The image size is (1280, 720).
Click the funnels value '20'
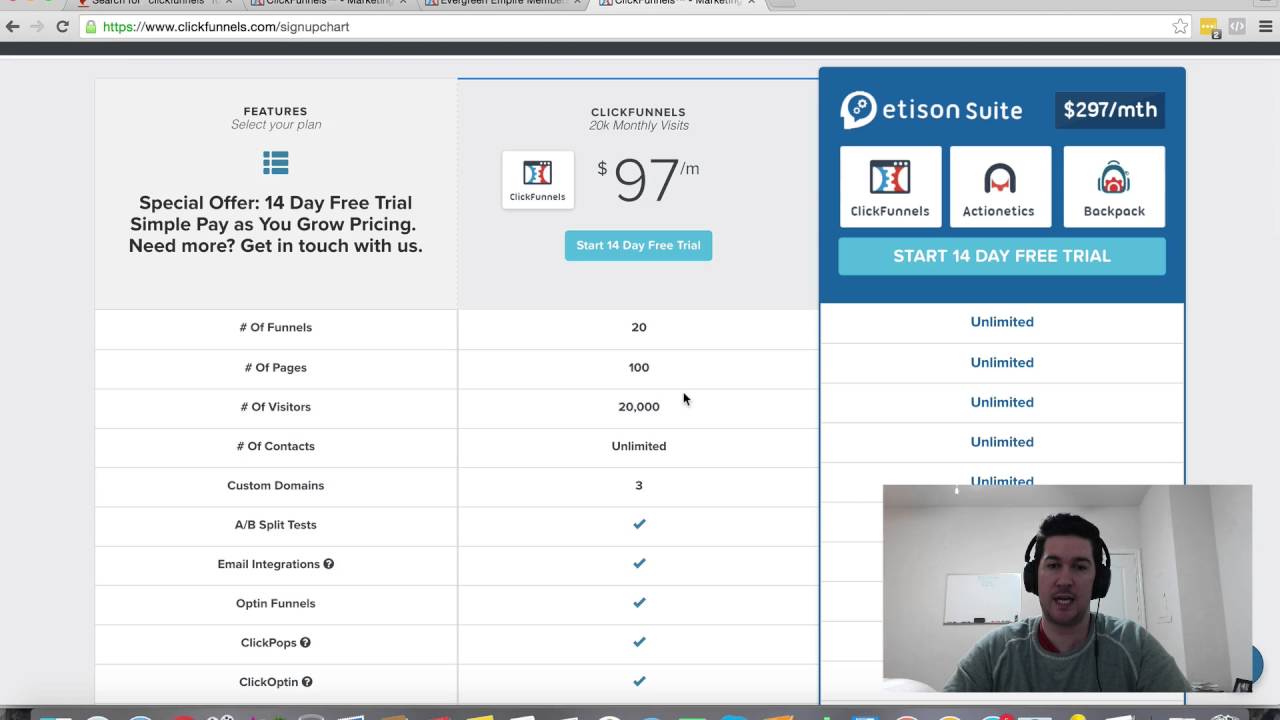point(639,327)
